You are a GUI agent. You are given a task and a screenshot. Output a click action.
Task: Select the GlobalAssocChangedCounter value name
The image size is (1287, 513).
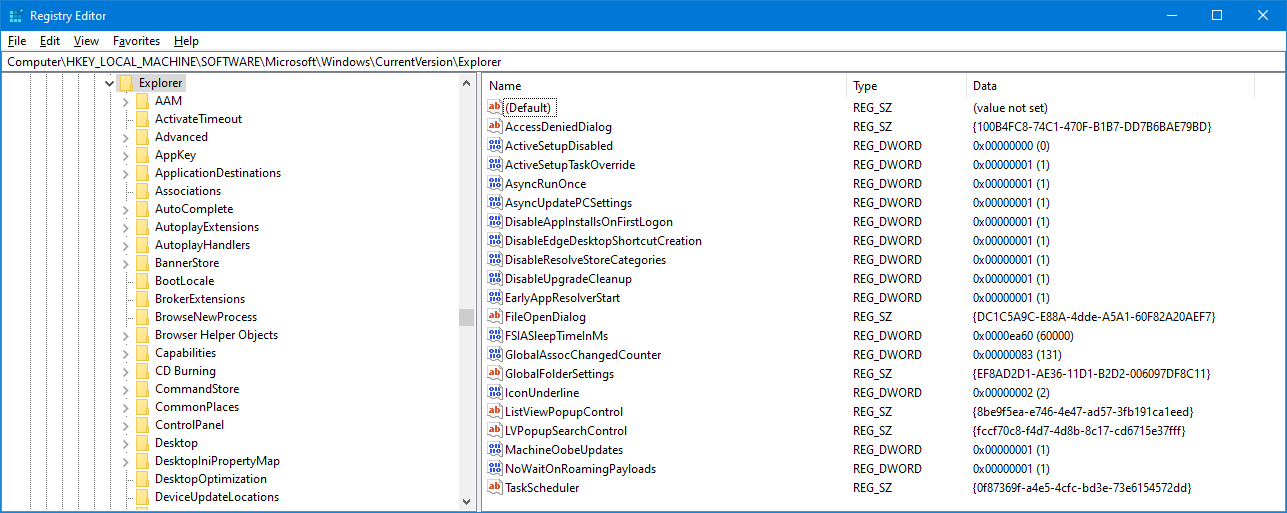coord(583,355)
